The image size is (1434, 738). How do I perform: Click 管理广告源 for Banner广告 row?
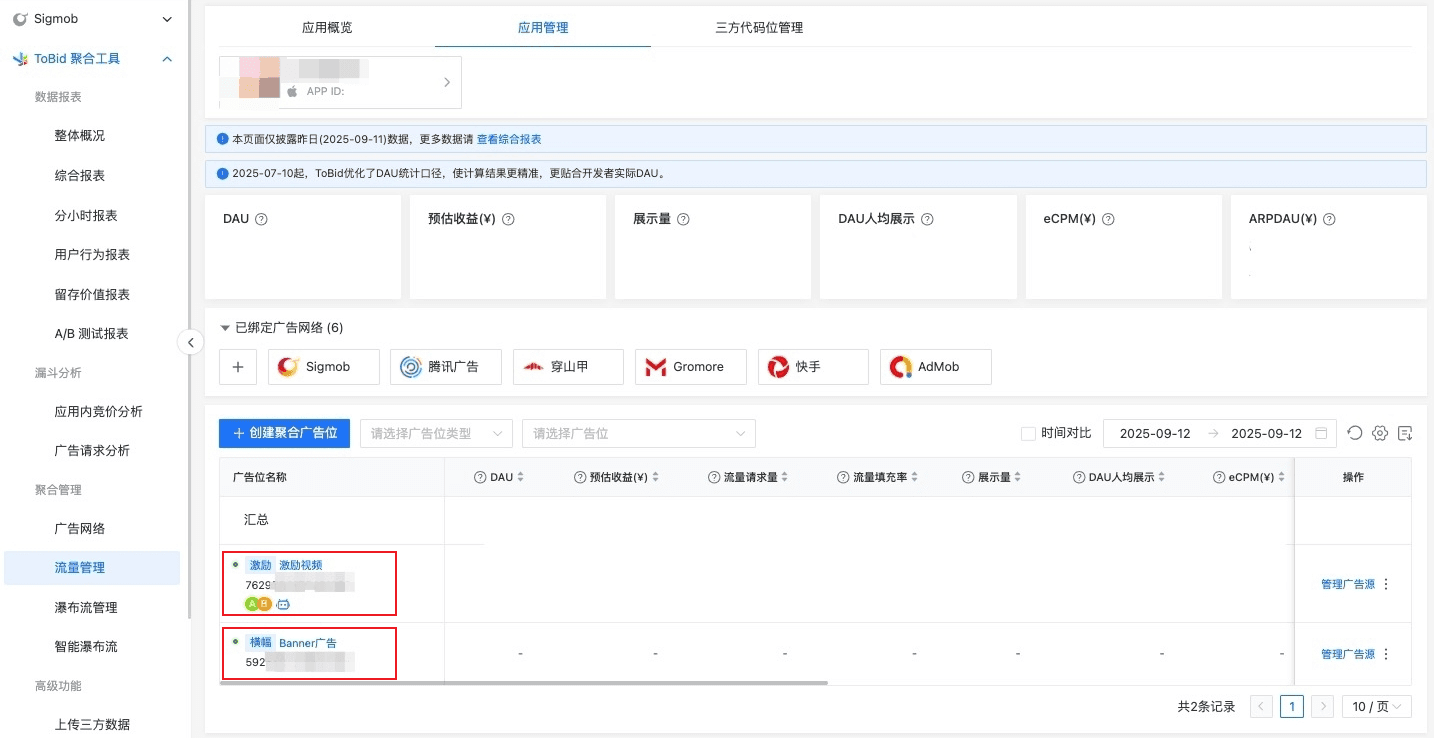tap(1348, 654)
